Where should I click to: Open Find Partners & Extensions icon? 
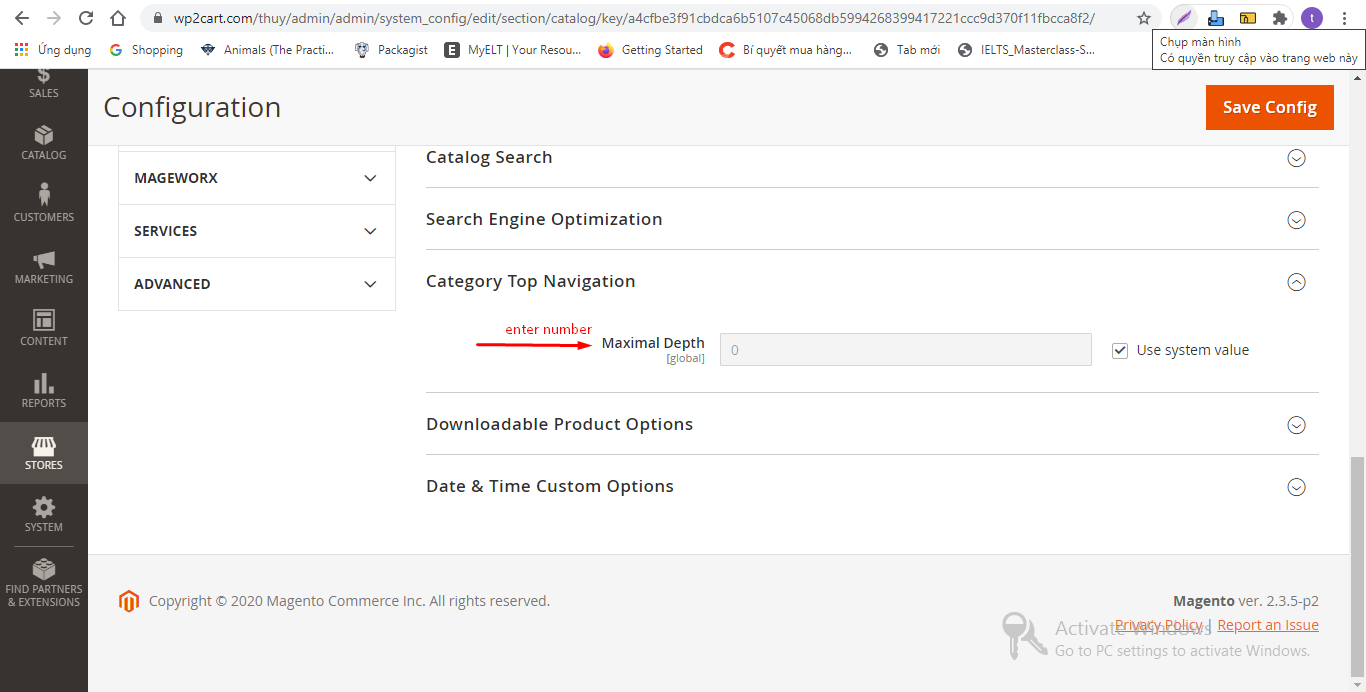tap(43, 570)
